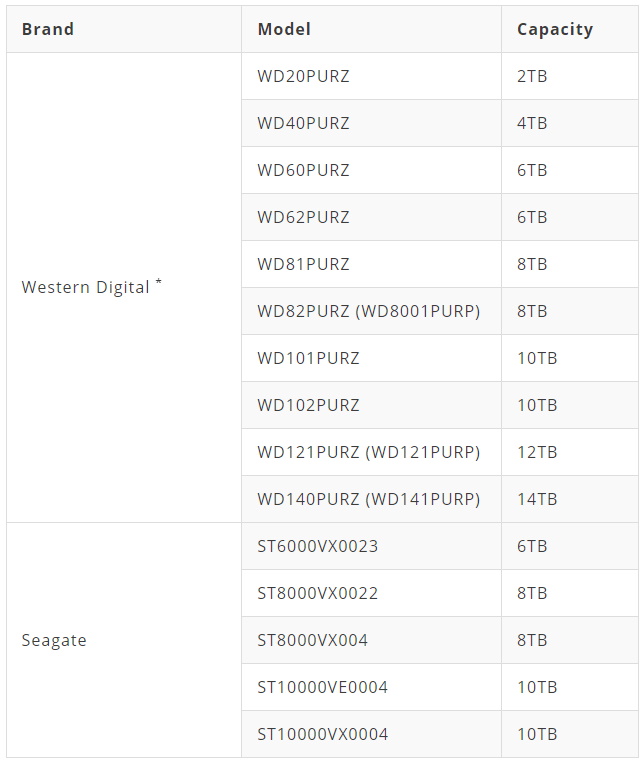
Task: Select the WD20PURZ model cell
Action: (x=371, y=76)
